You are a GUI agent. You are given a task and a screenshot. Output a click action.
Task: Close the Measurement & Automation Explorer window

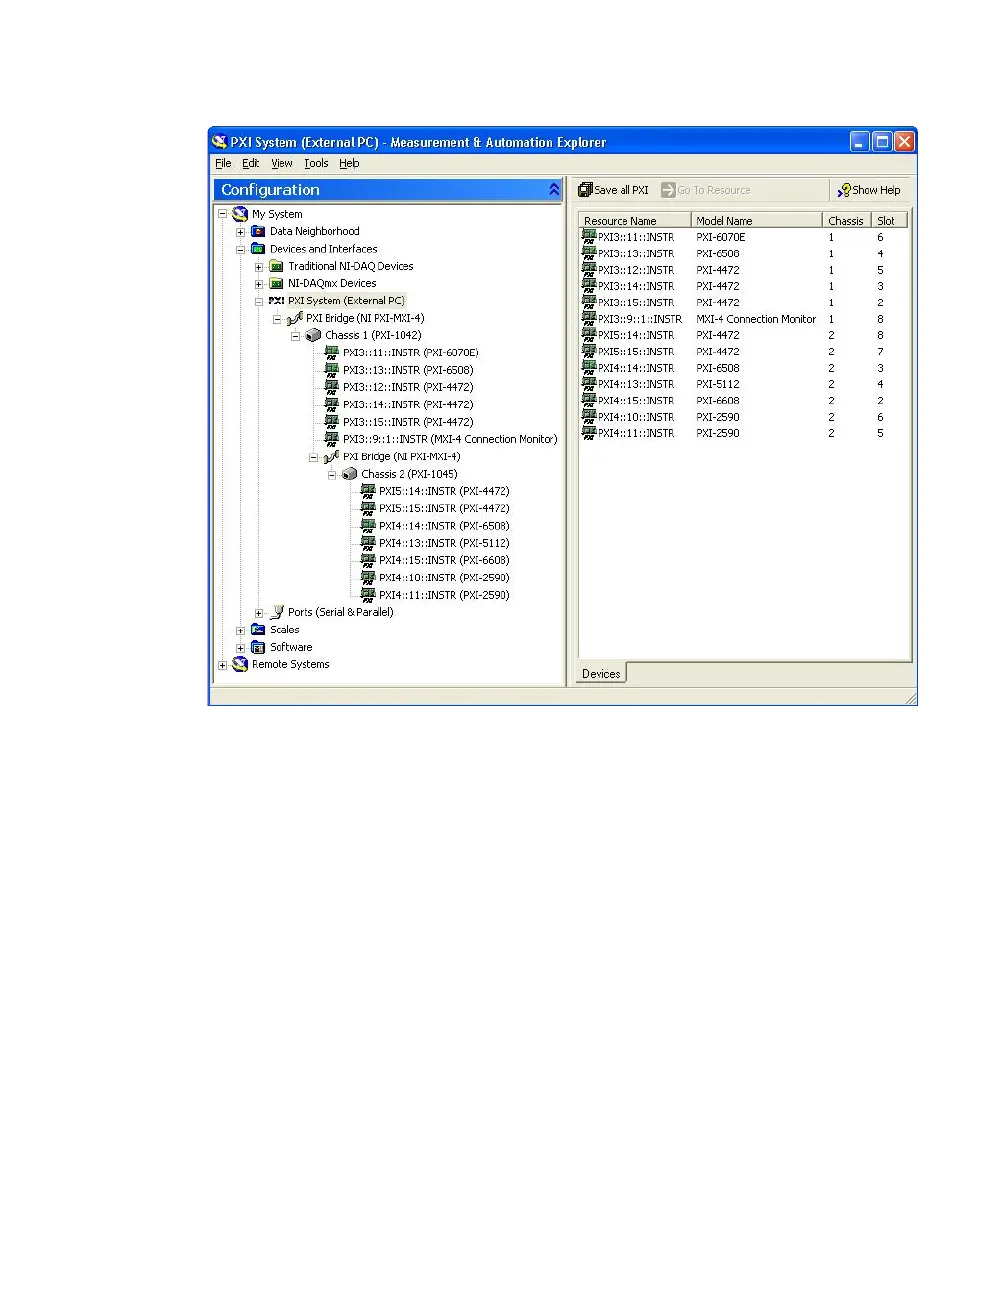click(x=904, y=142)
